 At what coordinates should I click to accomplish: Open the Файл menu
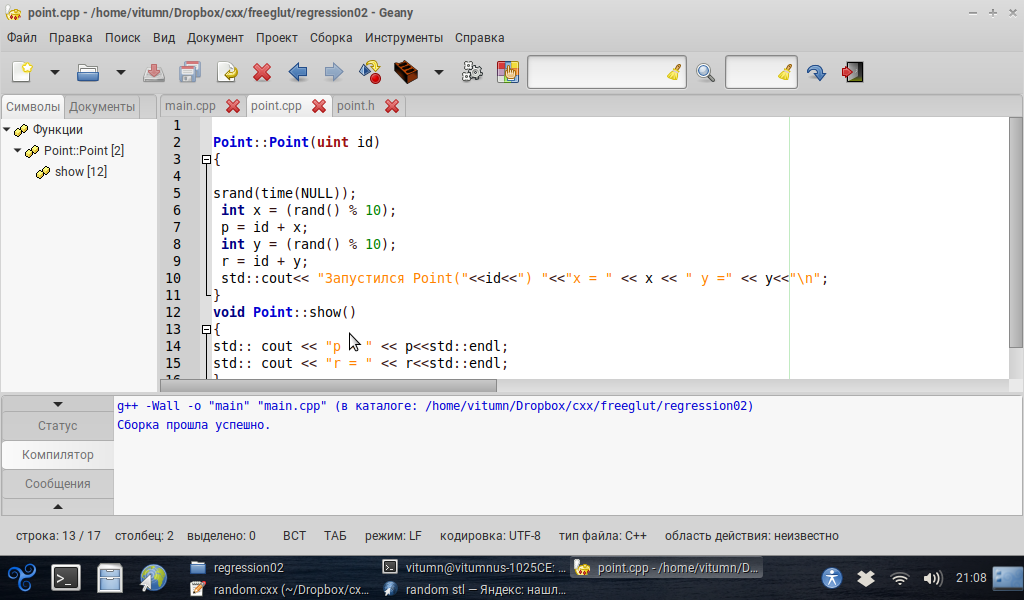click(22, 38)
